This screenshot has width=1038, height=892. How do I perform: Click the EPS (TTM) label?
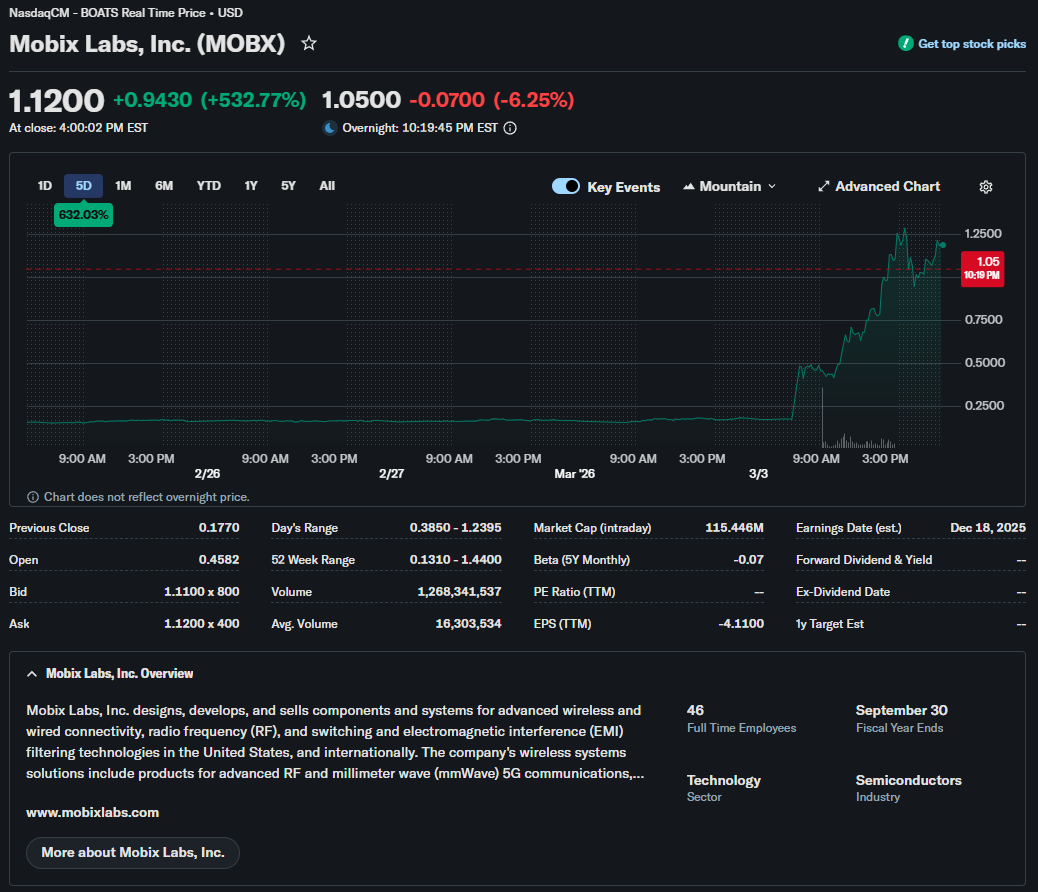coord(563,624)
